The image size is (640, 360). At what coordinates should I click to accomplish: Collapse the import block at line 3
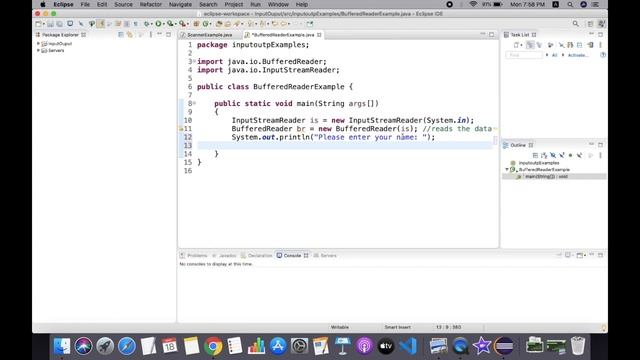click(x=194, y=61)
